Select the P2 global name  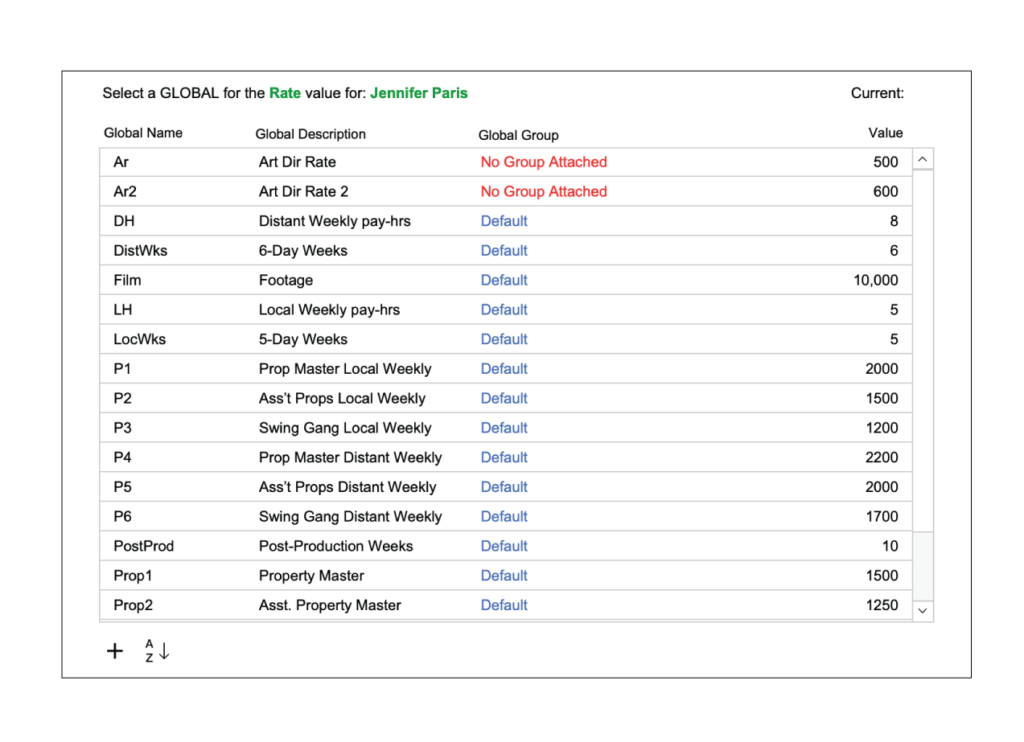click(122, 398)
